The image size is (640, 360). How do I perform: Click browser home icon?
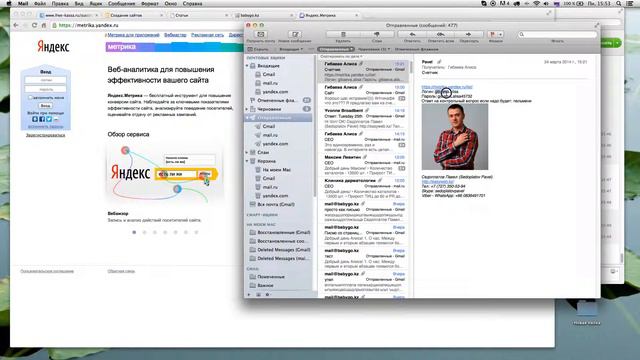(x=44, y=25)
